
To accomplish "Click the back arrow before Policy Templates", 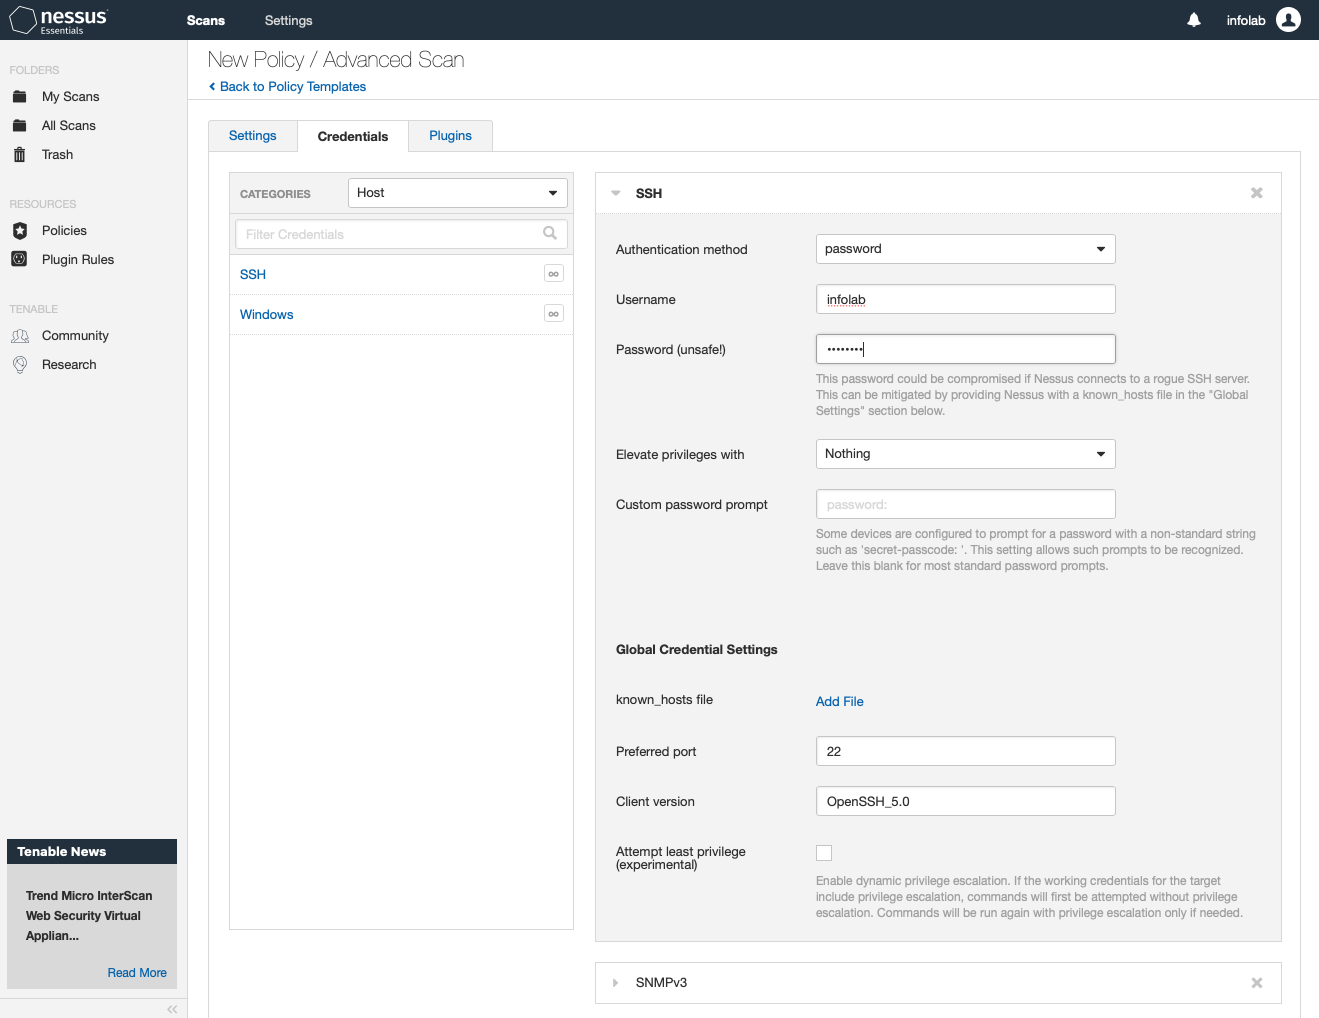I will click(212, 87).
